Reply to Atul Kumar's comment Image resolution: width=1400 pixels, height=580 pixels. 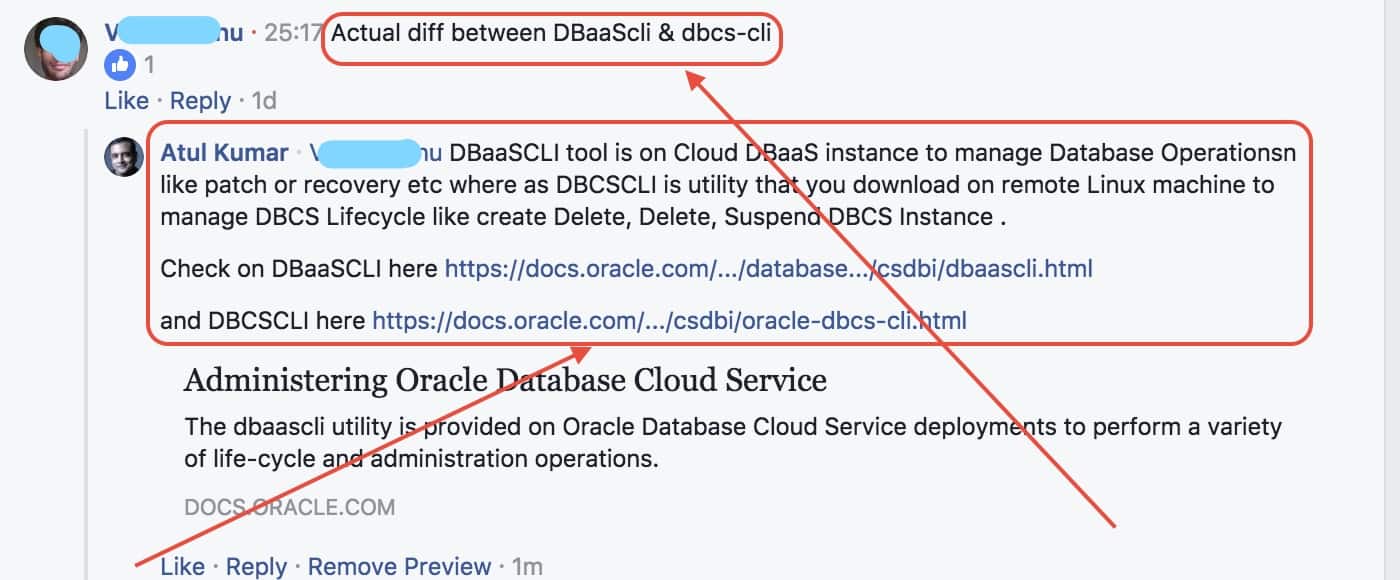pyautogui.click(x=256, y=567)
